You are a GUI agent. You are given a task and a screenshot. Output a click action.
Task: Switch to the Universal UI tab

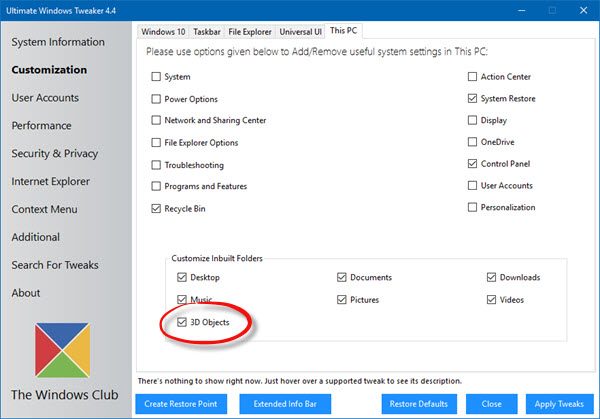[300, 32]
